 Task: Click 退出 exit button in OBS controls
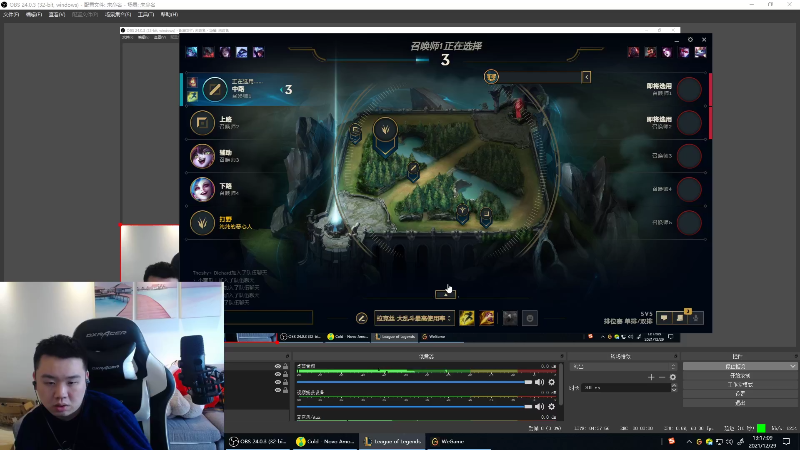740,403
